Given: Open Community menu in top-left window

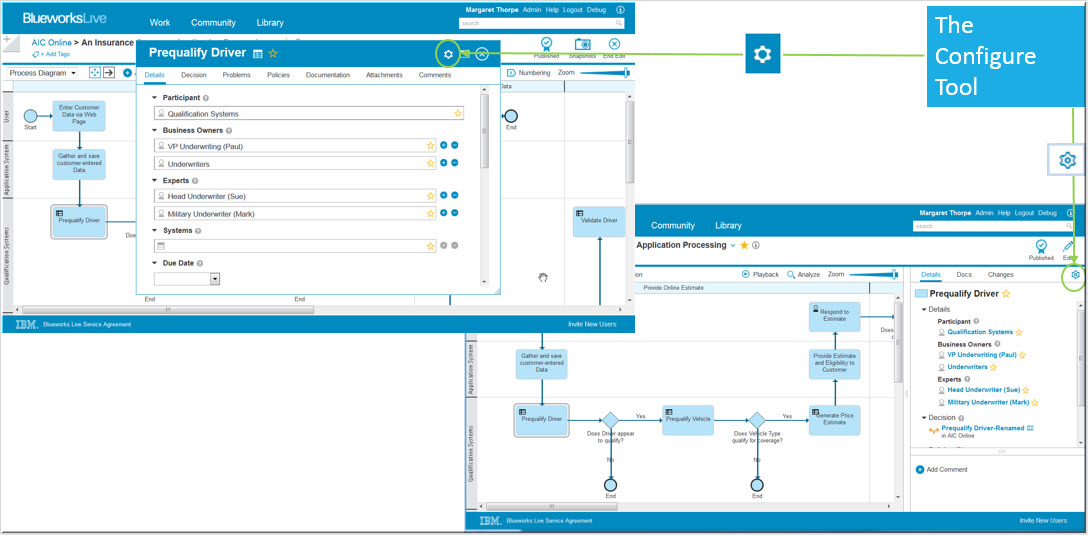Looking at the screenshot, I should (213, 23).
